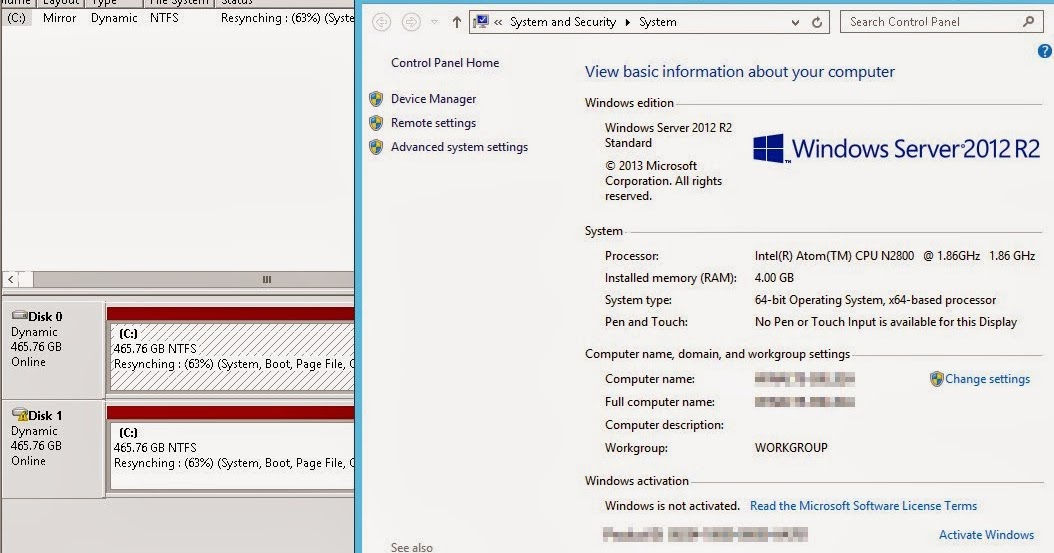Open Help with the blue question mark
Image resolution: width=1054 pixels, height=553 pixels.
tap(1045, 51)
